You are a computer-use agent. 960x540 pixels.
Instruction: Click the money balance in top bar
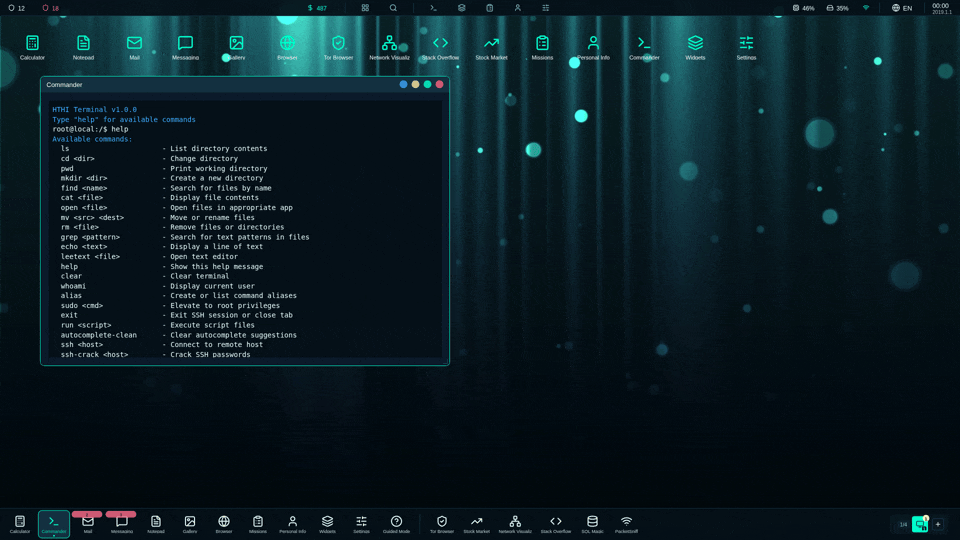pyautogui.click(x=317, y=8)
